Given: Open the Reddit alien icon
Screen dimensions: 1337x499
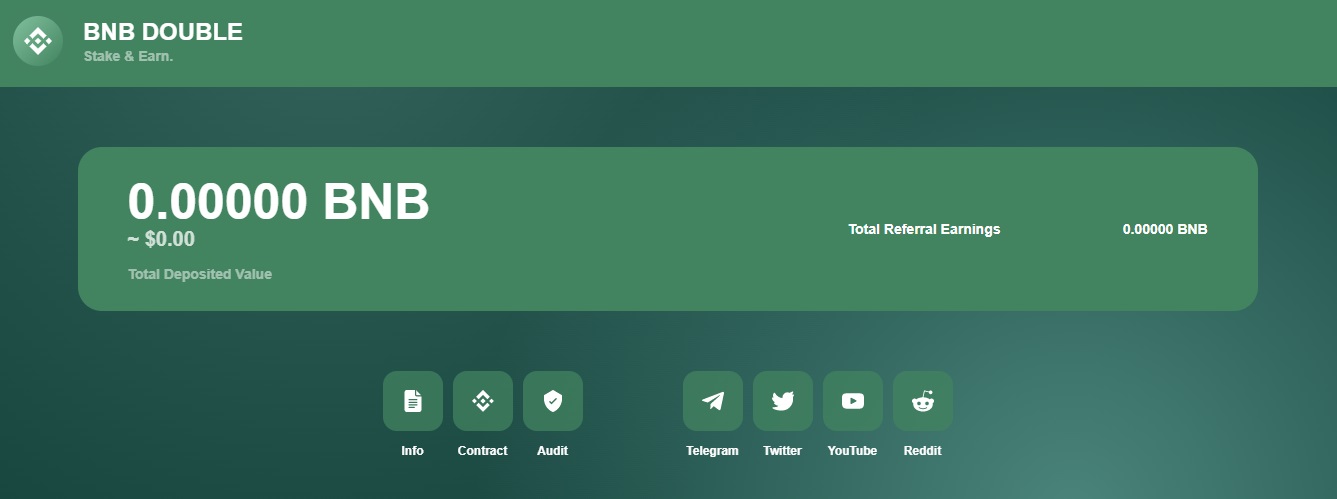Looking at the screenshot, I should [x=923, y=401].
